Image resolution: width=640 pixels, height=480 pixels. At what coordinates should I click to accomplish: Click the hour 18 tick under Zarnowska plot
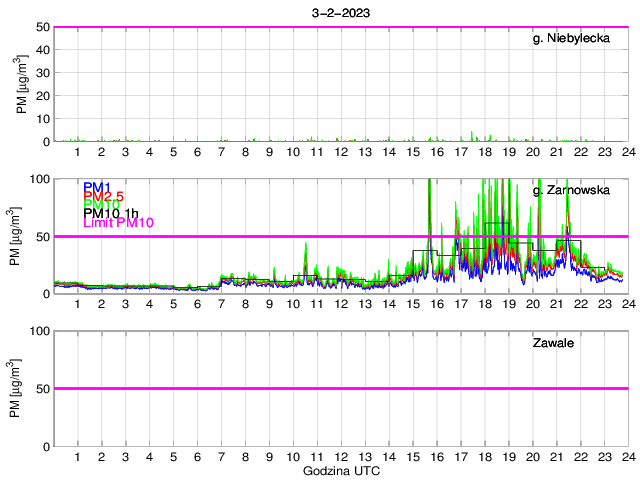tap(484, 304)
